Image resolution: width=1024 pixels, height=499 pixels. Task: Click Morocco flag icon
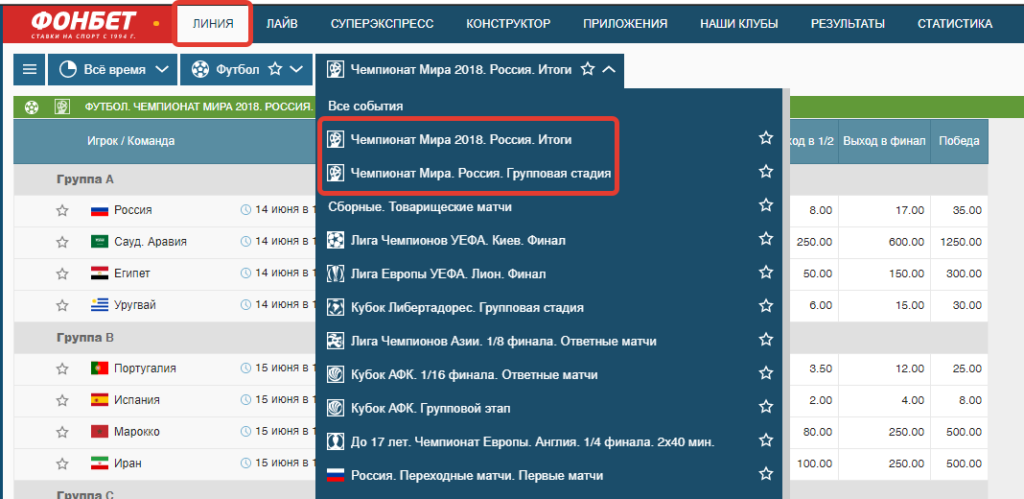tap(99, 432)
